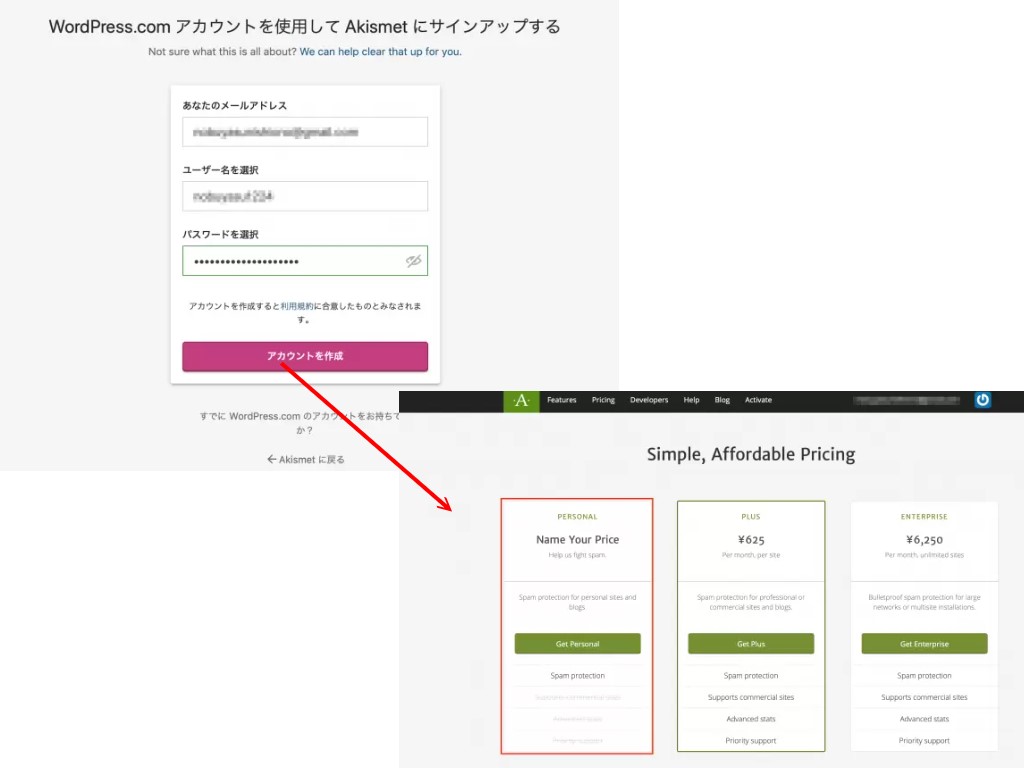
Task: Click the blurred account name in navbar
Action: [x=910, y=400]
